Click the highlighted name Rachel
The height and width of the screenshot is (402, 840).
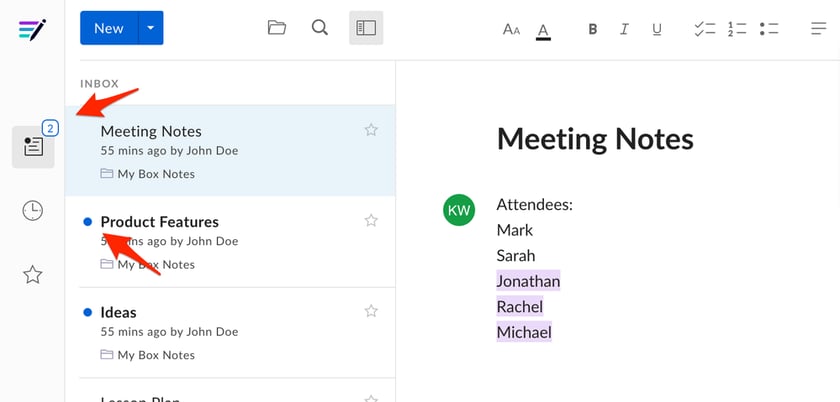[520, 307]
